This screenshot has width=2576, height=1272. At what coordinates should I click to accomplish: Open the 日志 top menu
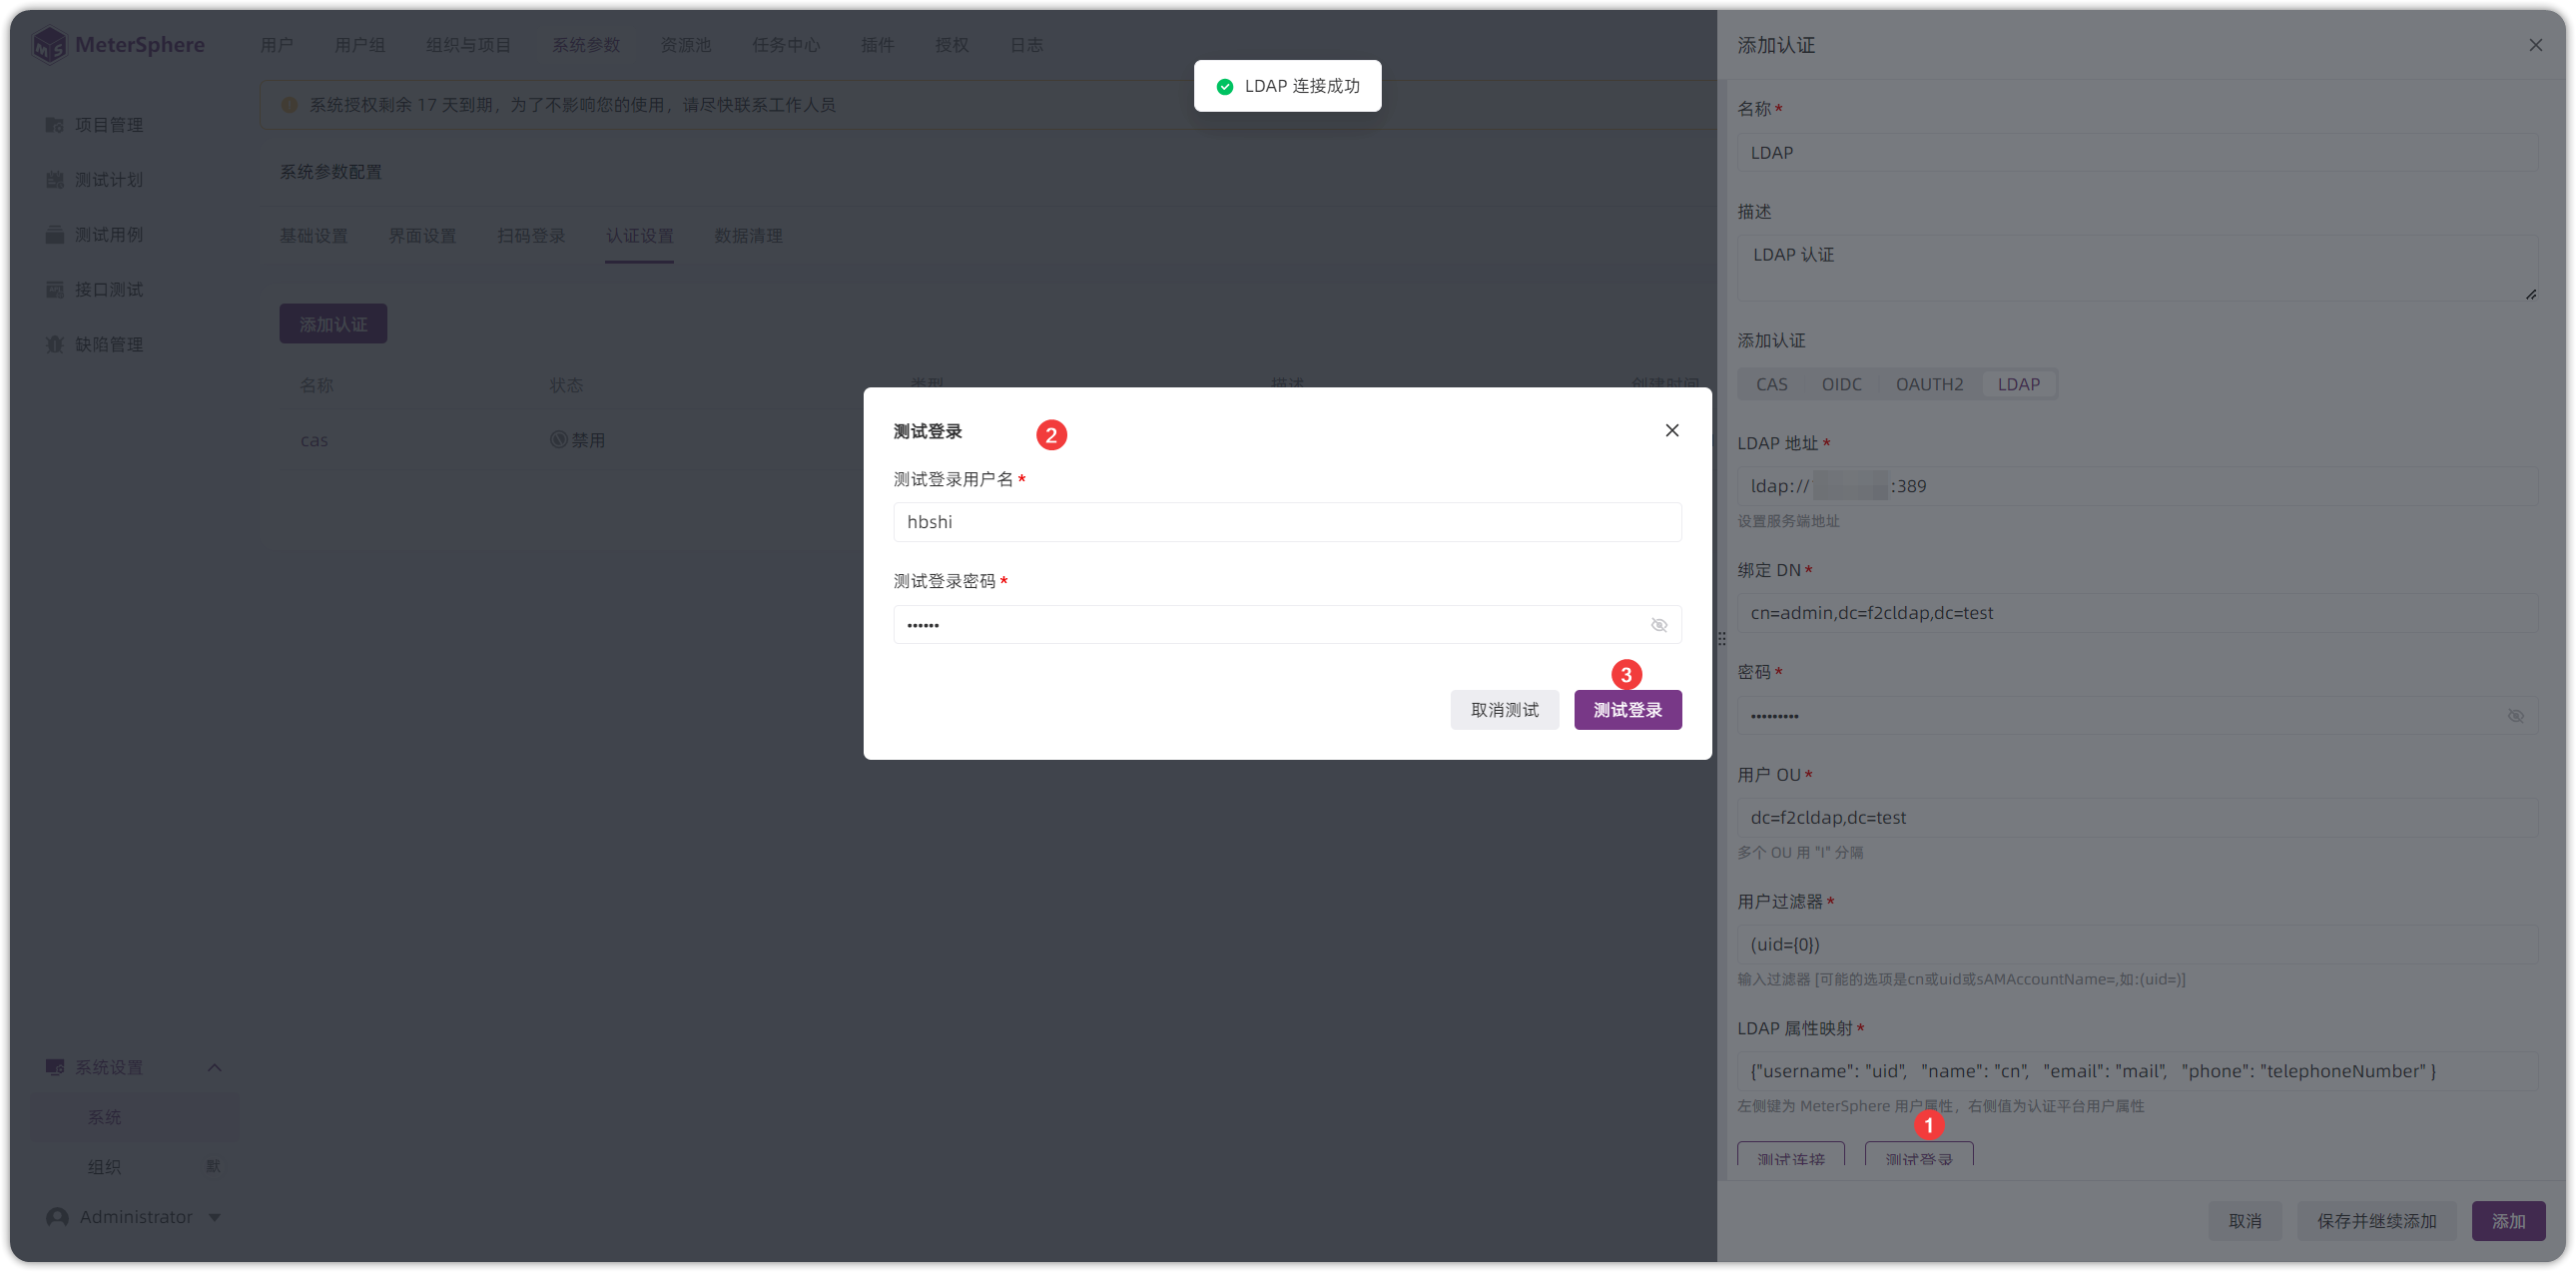1026,45
